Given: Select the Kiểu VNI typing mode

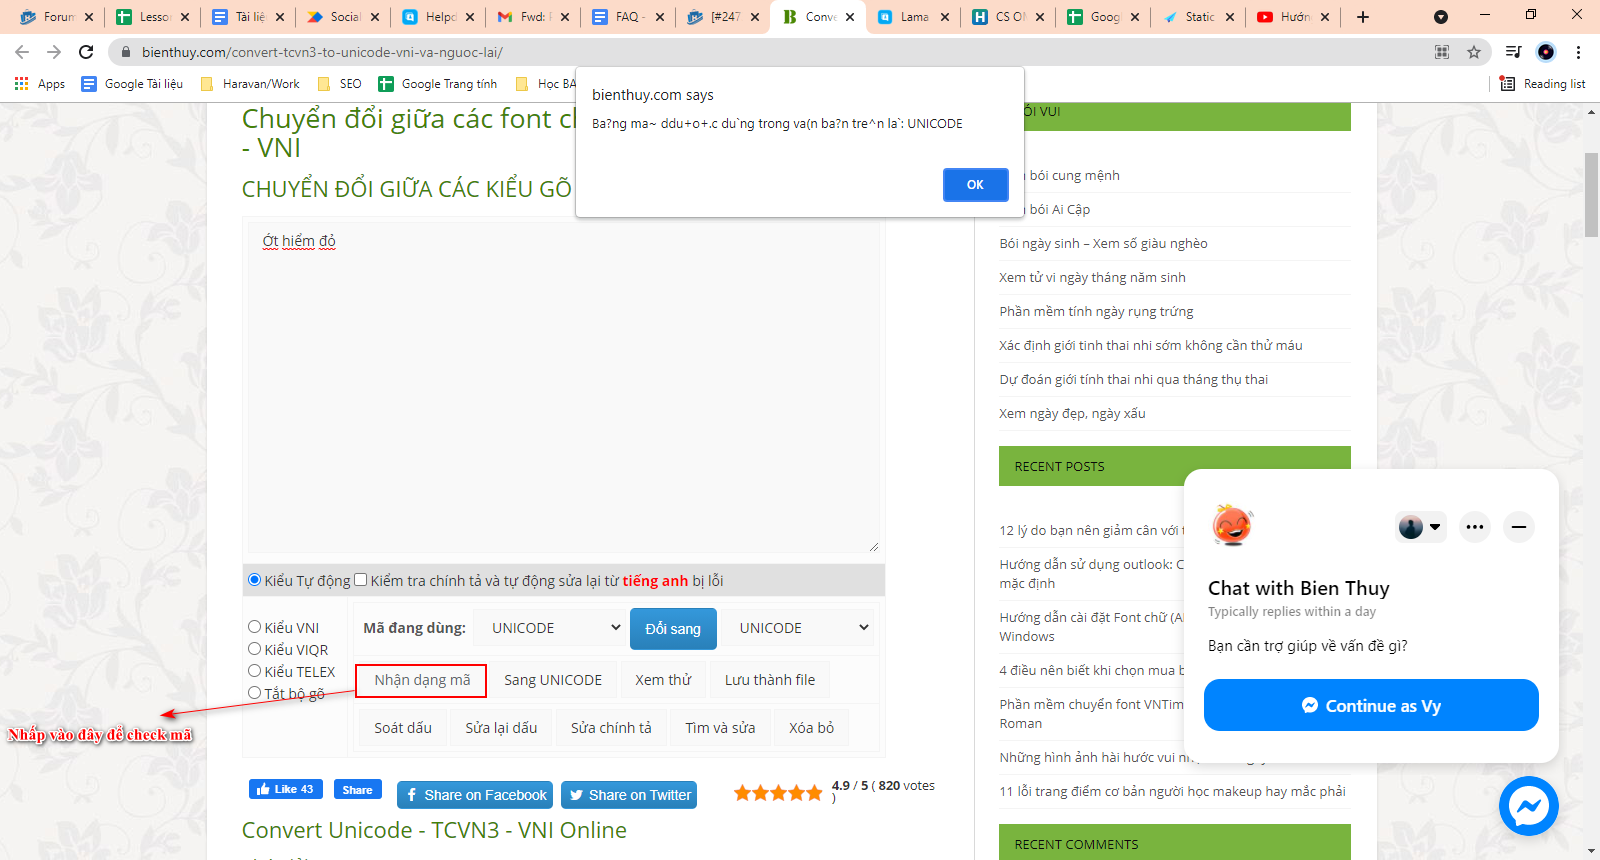Looking at the screenshot, I should pyautogui.click(x=255, y=627).
